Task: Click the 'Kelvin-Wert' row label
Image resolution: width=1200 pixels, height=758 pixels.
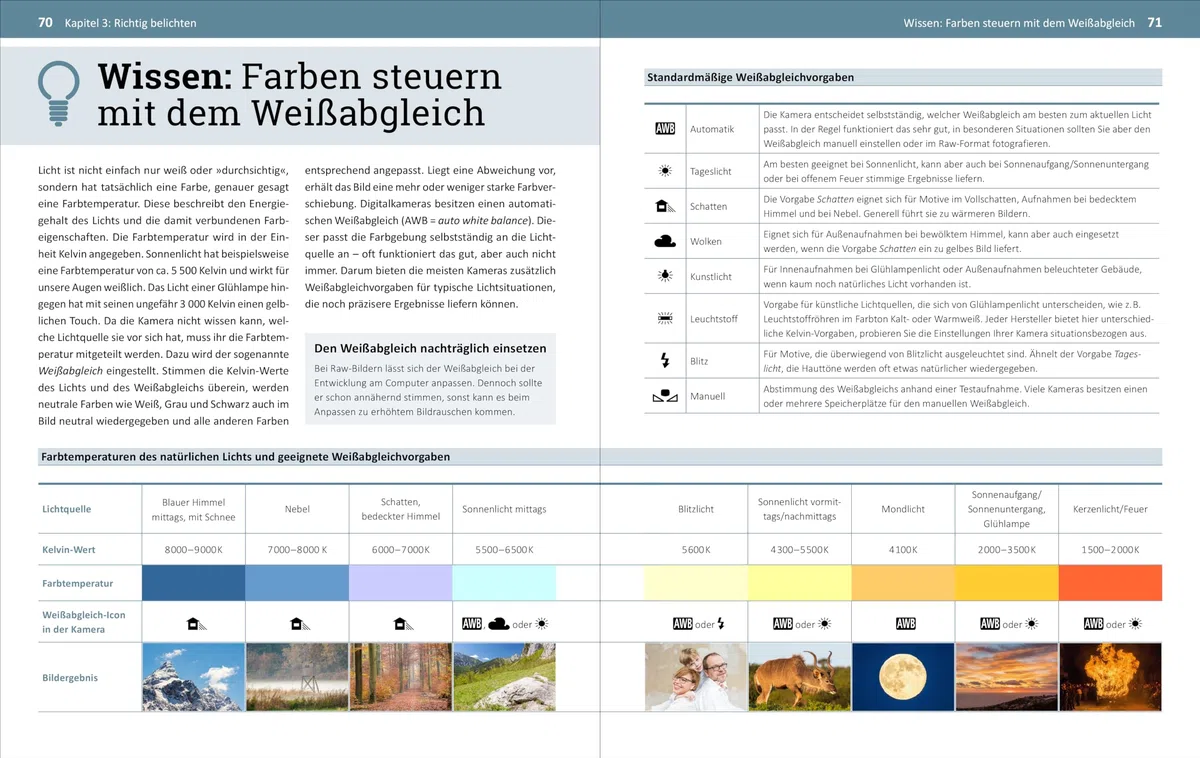Action: pyautogui.click(x=69, y=550)
